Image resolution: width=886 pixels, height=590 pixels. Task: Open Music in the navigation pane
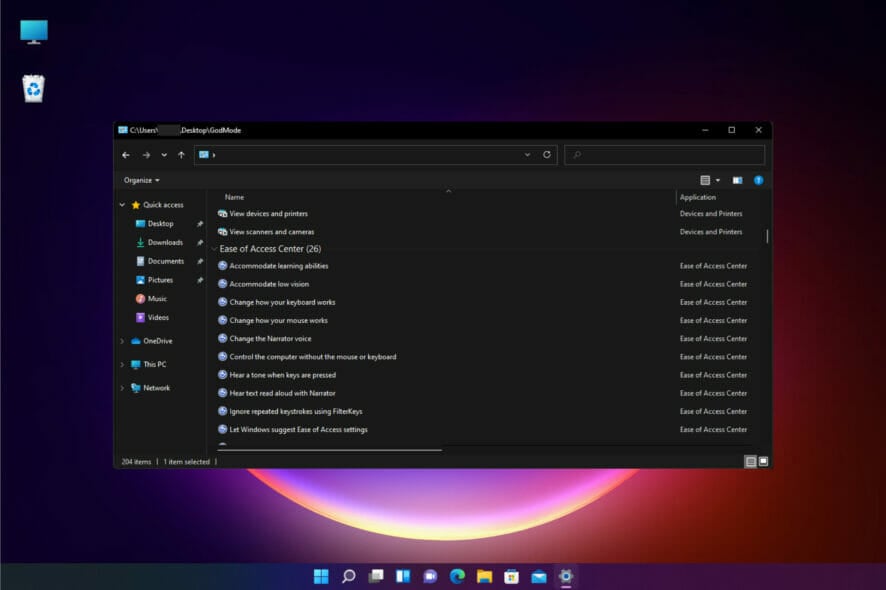click(157, 298)
